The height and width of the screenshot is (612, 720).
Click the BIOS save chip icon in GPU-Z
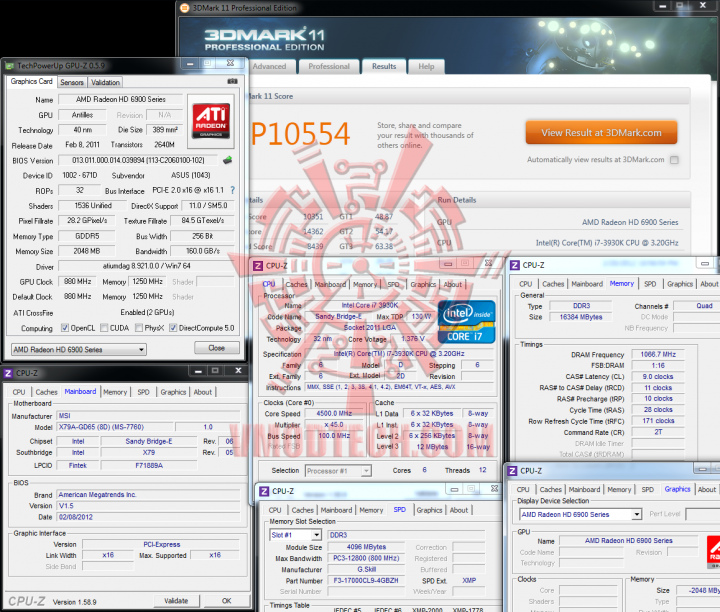click(227, 160)
